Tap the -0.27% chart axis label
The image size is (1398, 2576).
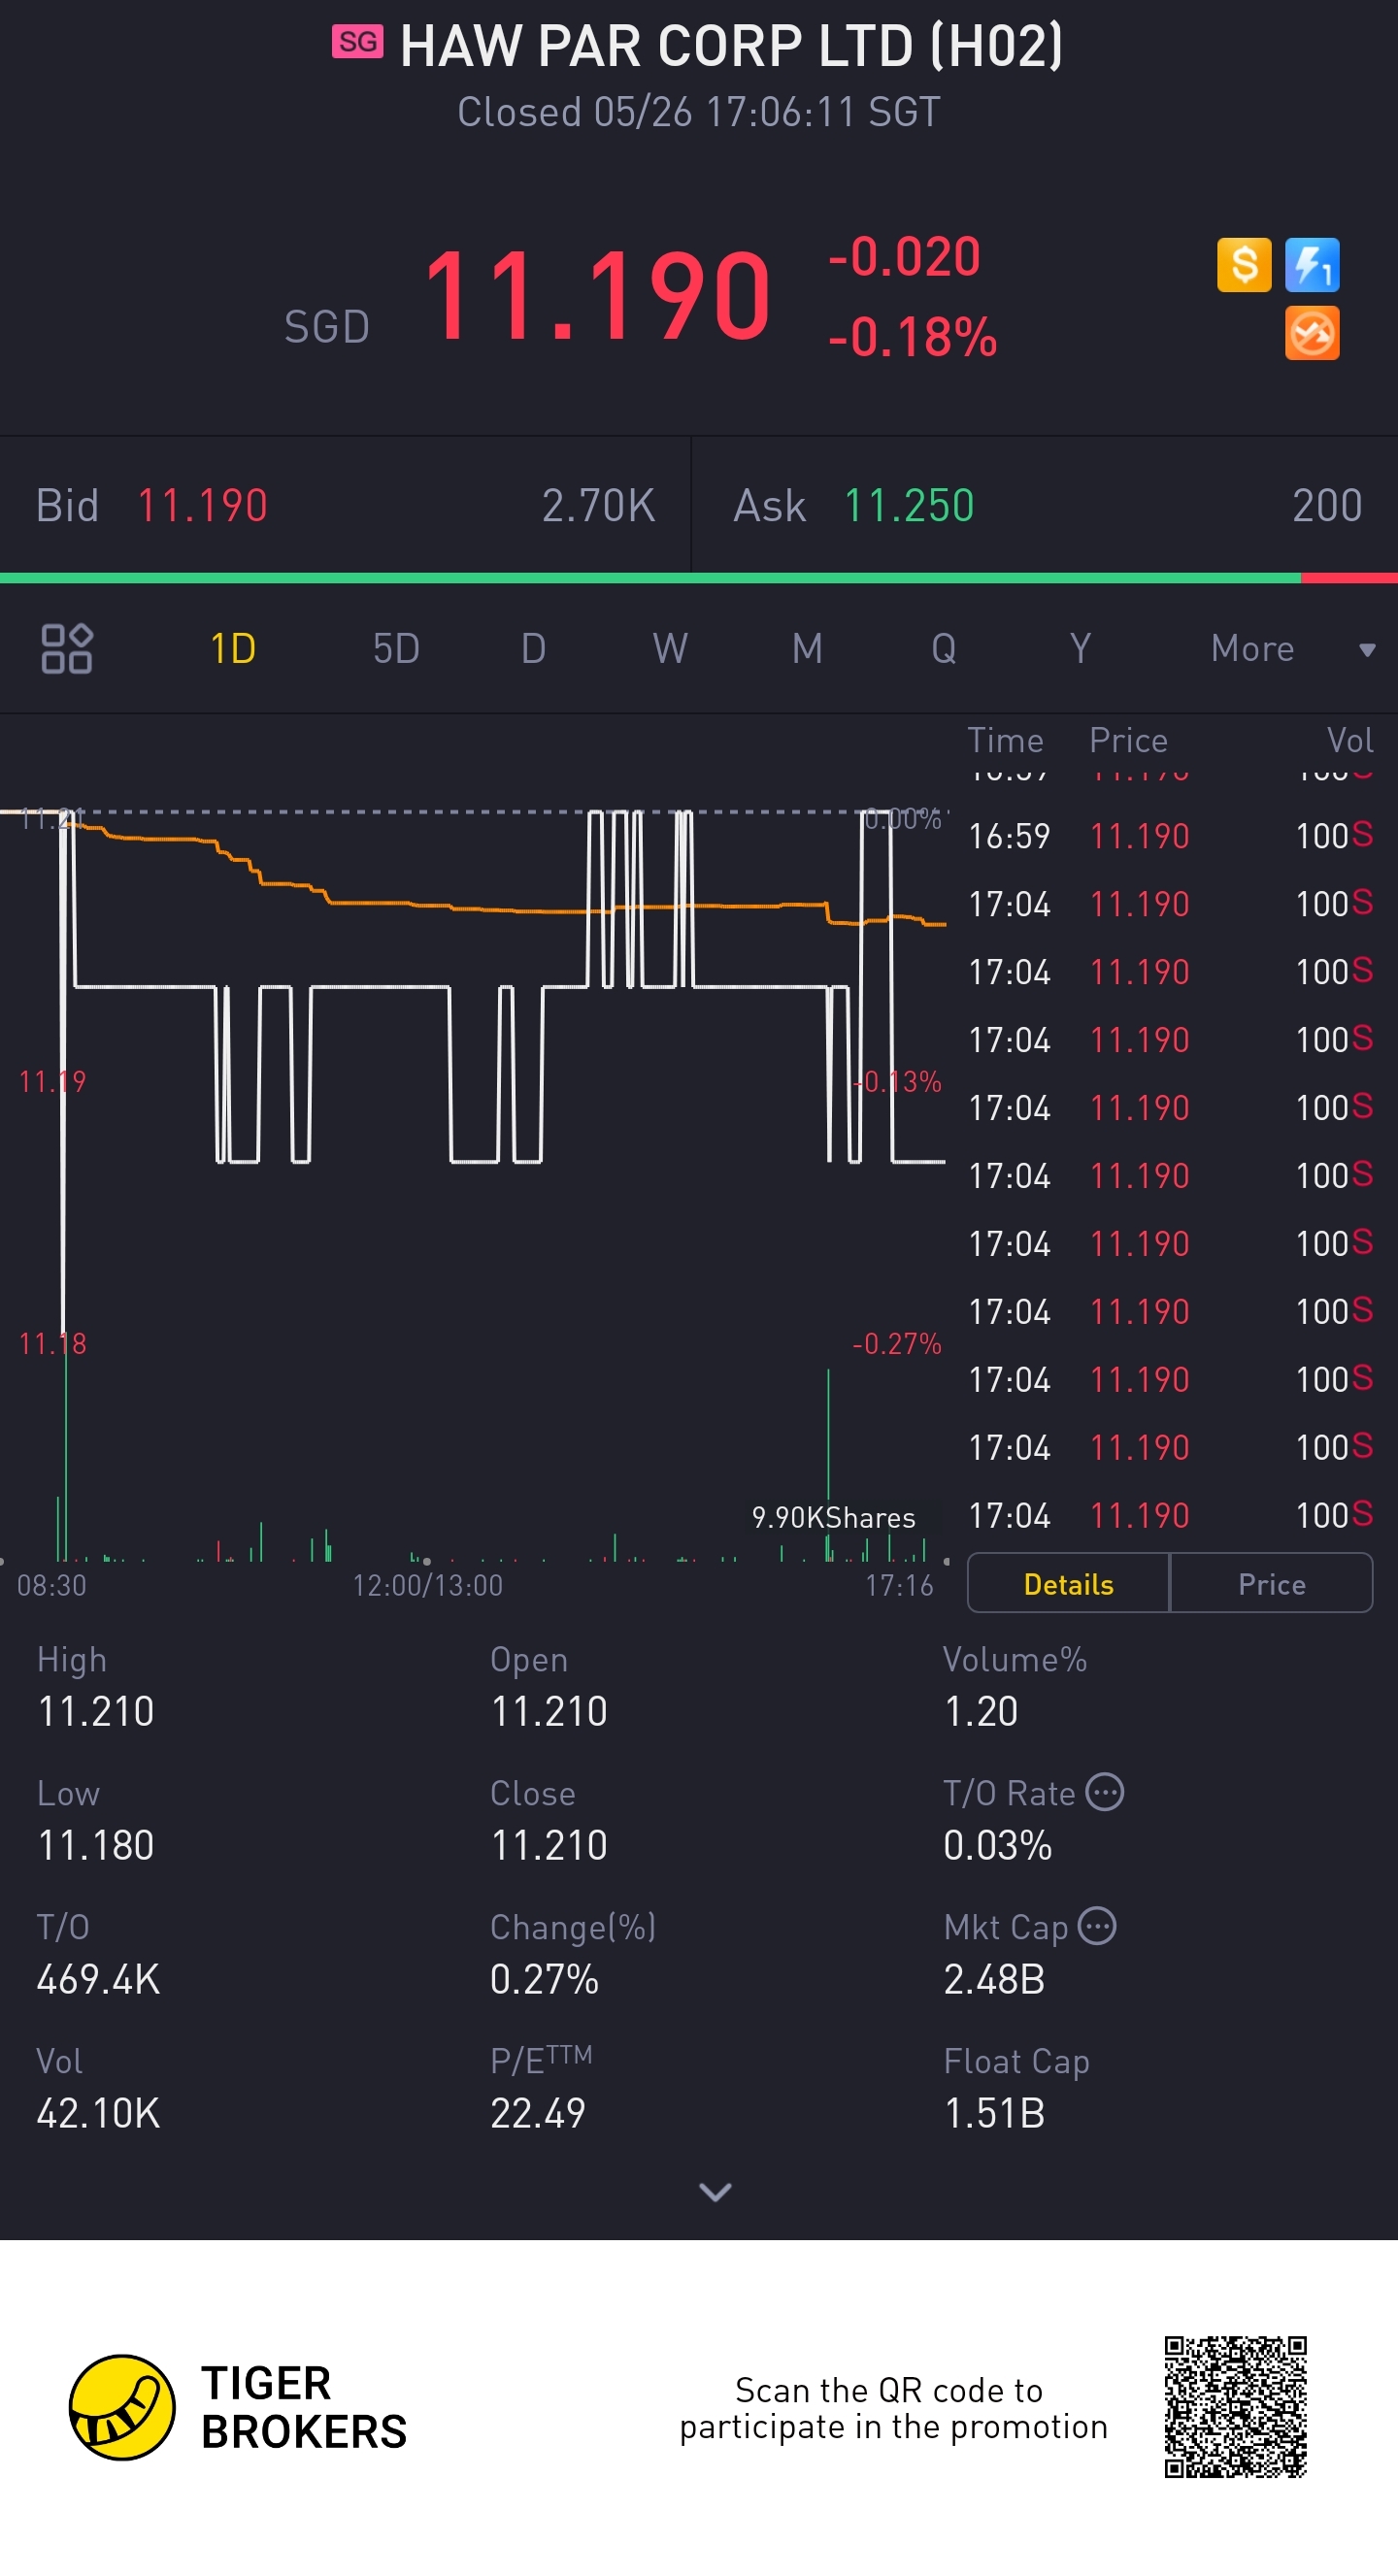pos(896,1343)
